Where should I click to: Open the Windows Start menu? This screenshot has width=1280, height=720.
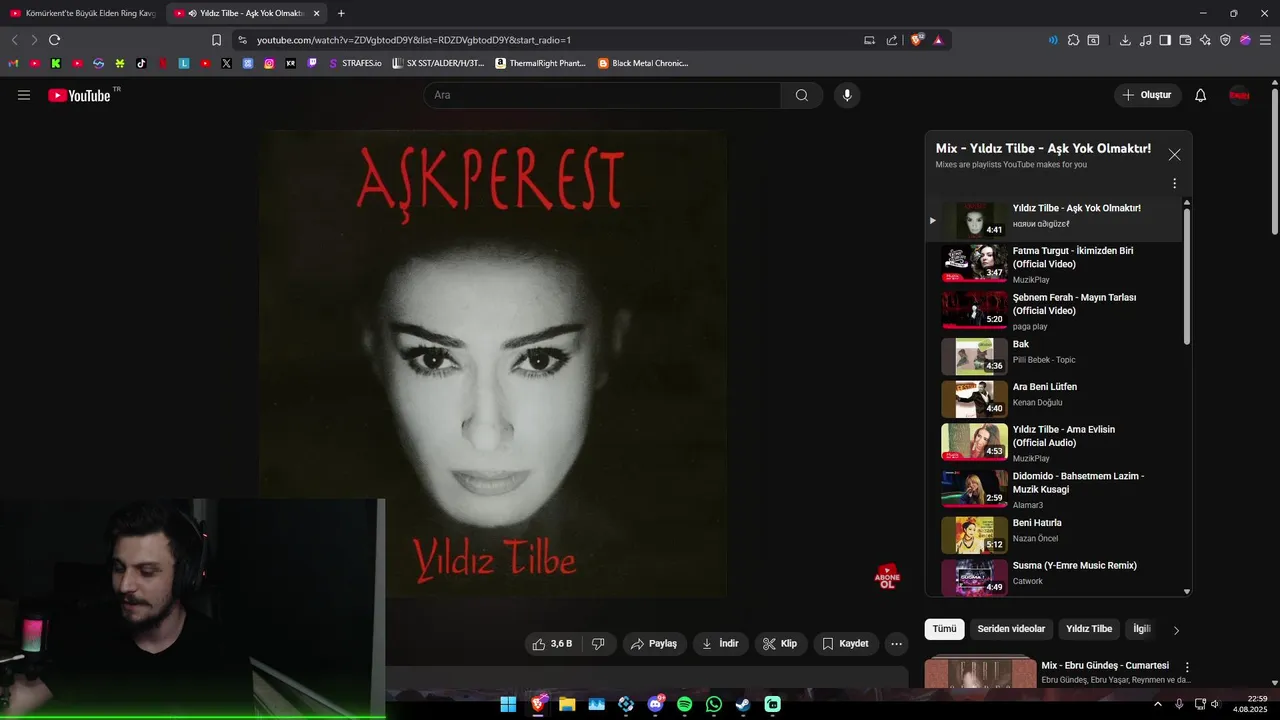point(508,704)
